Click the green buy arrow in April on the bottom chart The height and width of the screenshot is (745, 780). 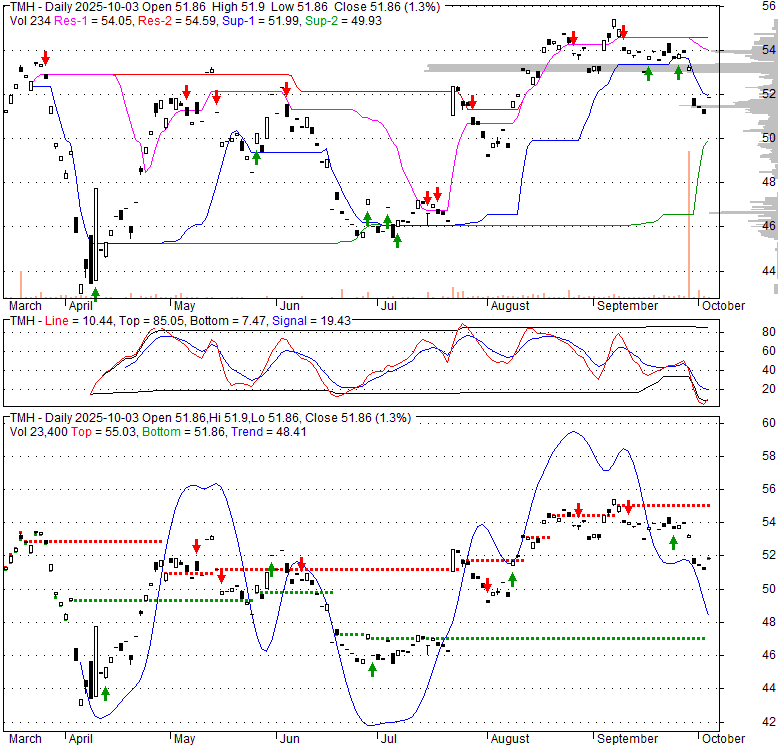point(105,693)
